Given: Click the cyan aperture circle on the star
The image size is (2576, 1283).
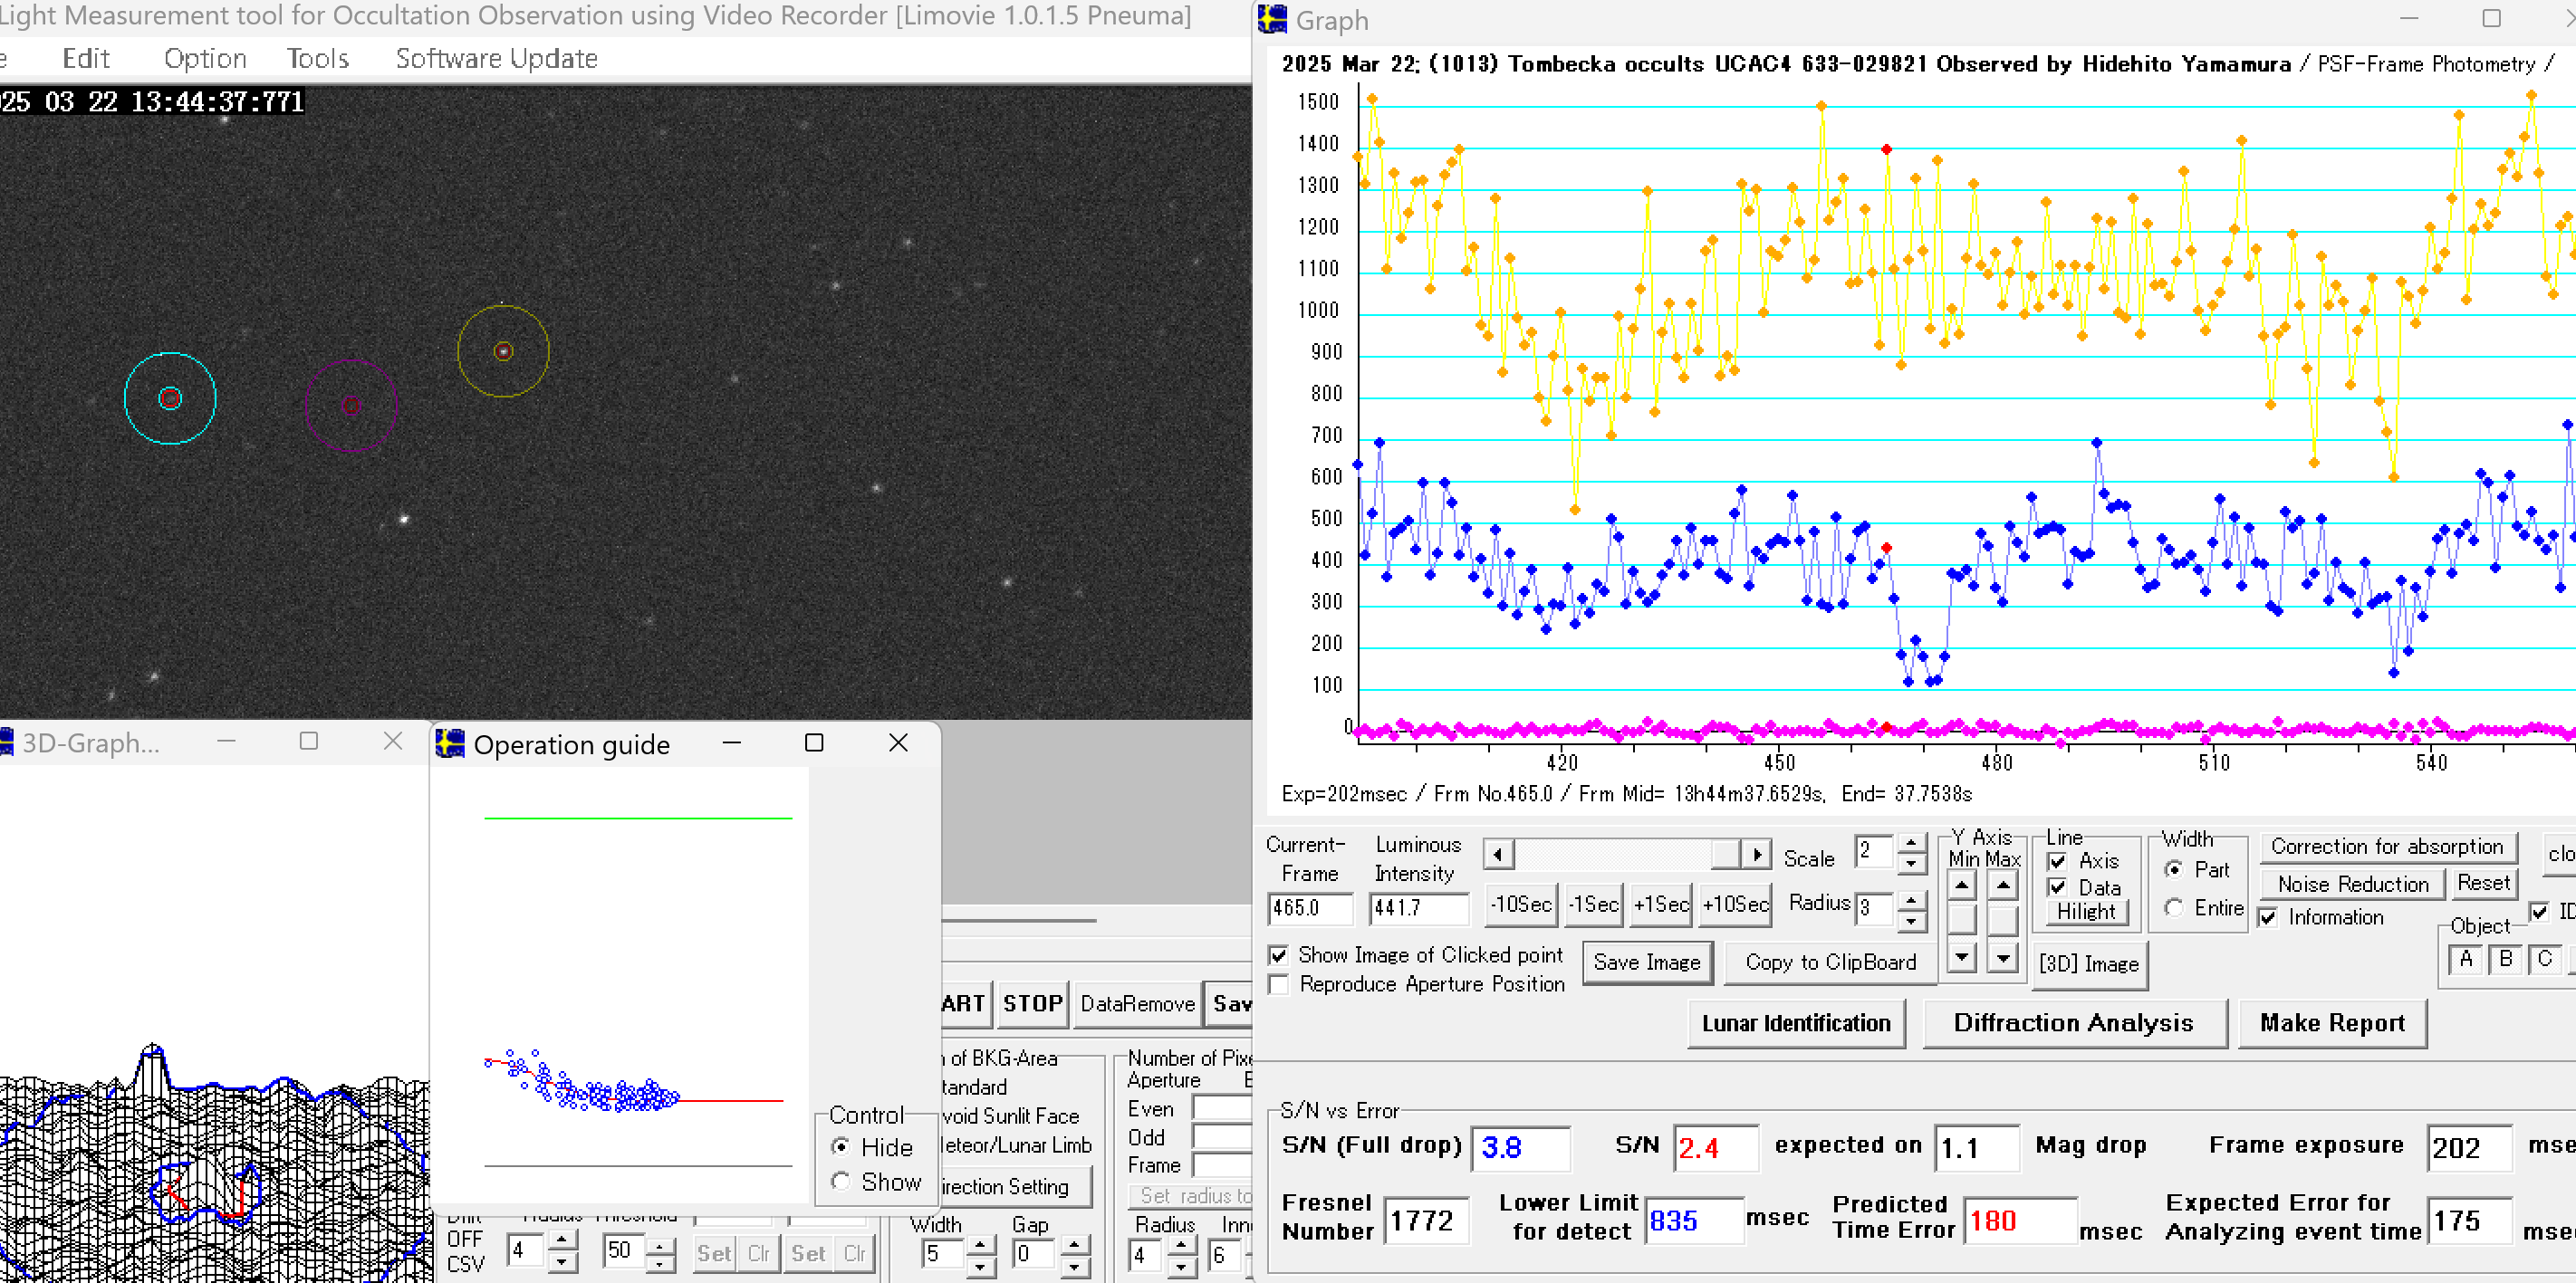Looking at the screenshot, I should 170,398.
